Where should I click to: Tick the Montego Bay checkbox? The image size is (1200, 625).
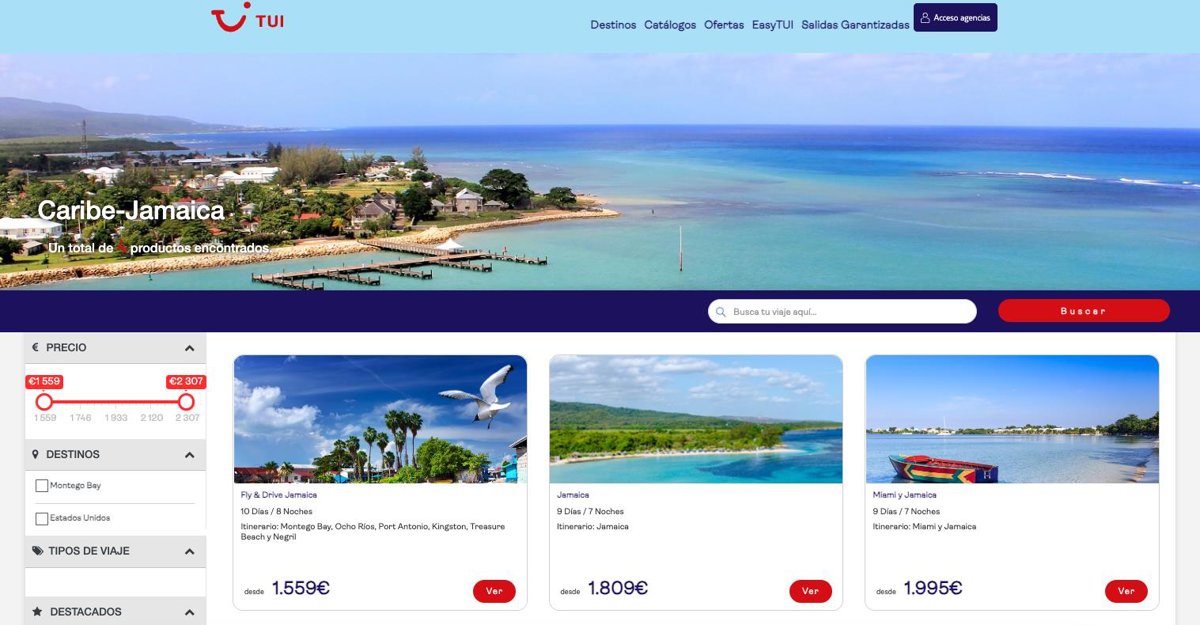(x=41, y=486)
